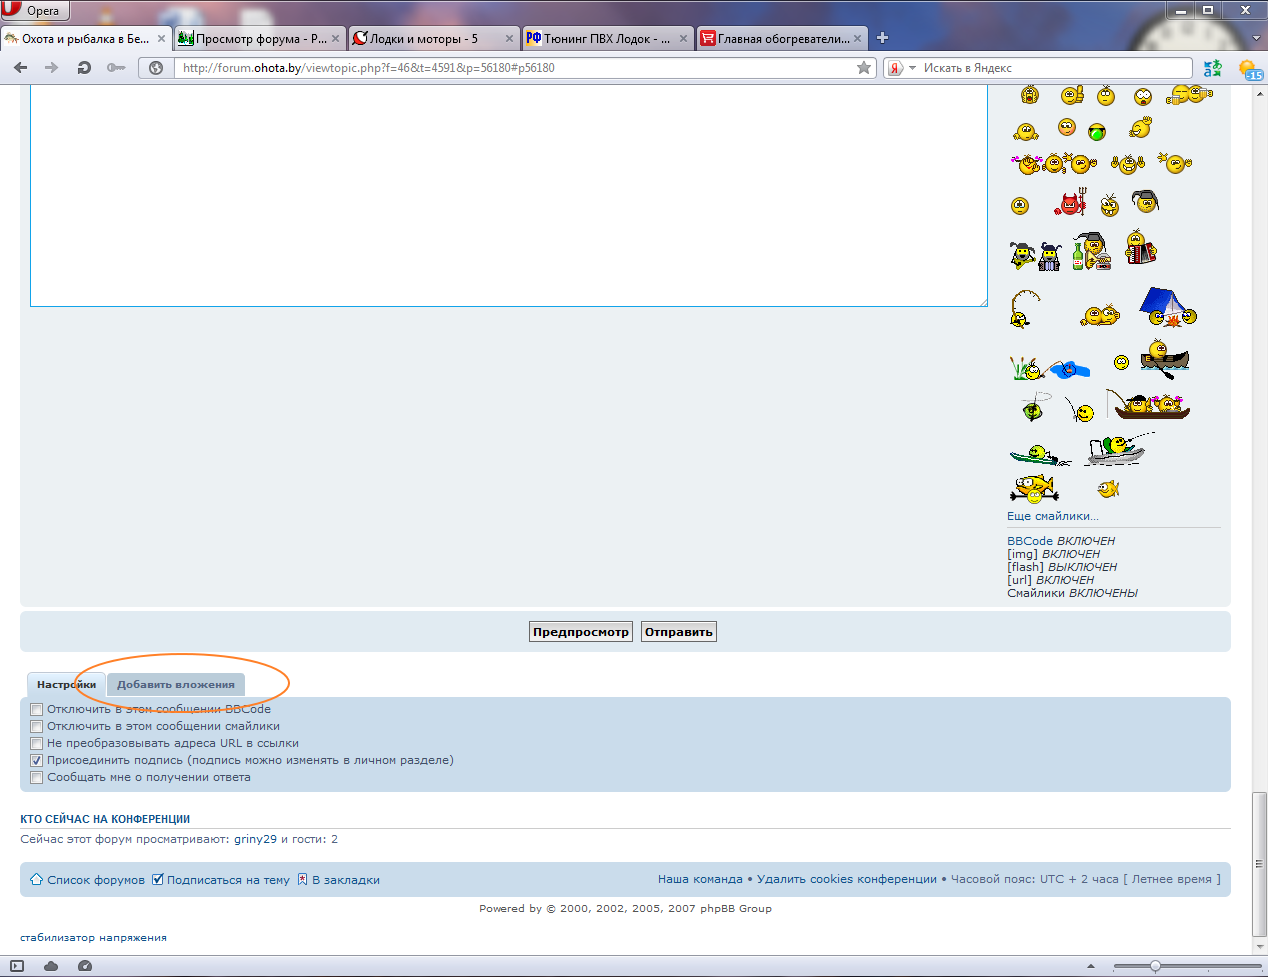1268x977 pixels.
Task: Enable 'Отключить в этом сообщении BBCode' checkbox
Action: [37, 710]
